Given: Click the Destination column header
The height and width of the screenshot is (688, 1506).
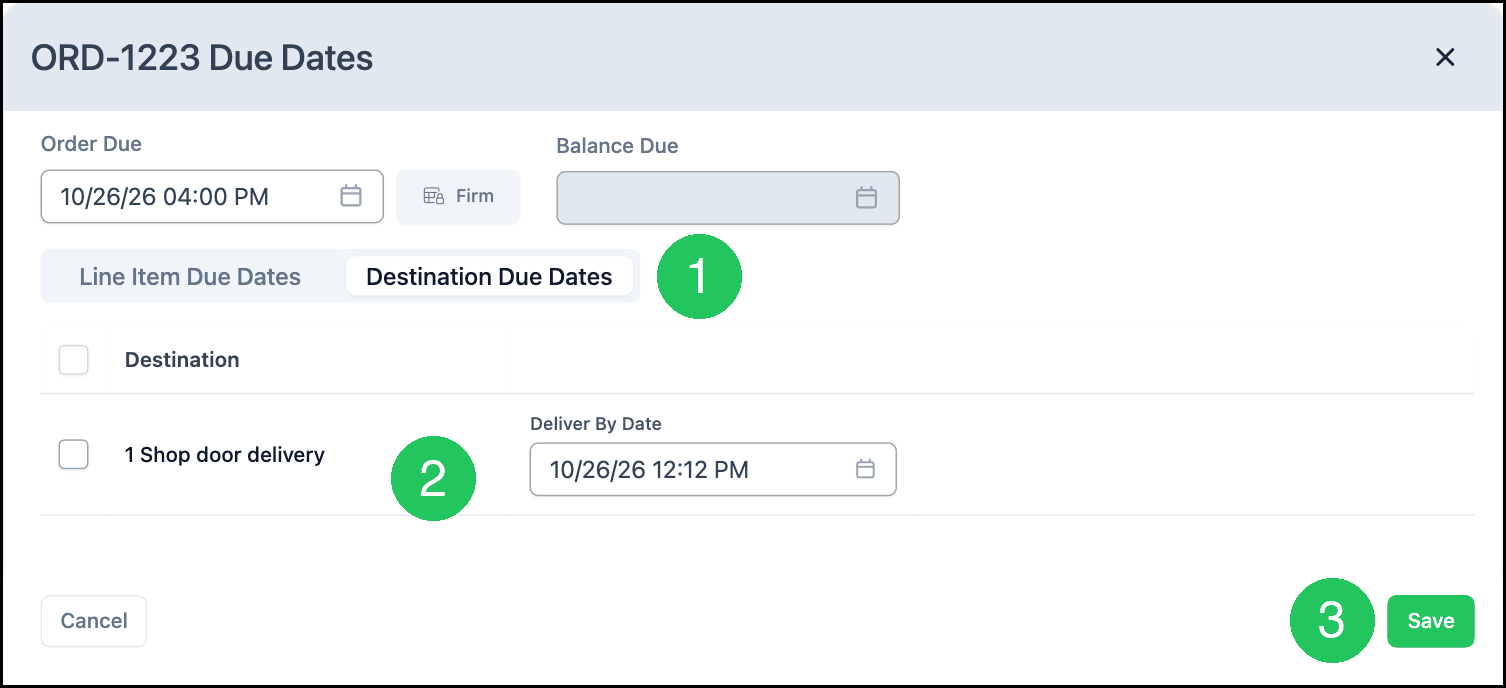Looking at the screenshot, I should coord(182,360).
